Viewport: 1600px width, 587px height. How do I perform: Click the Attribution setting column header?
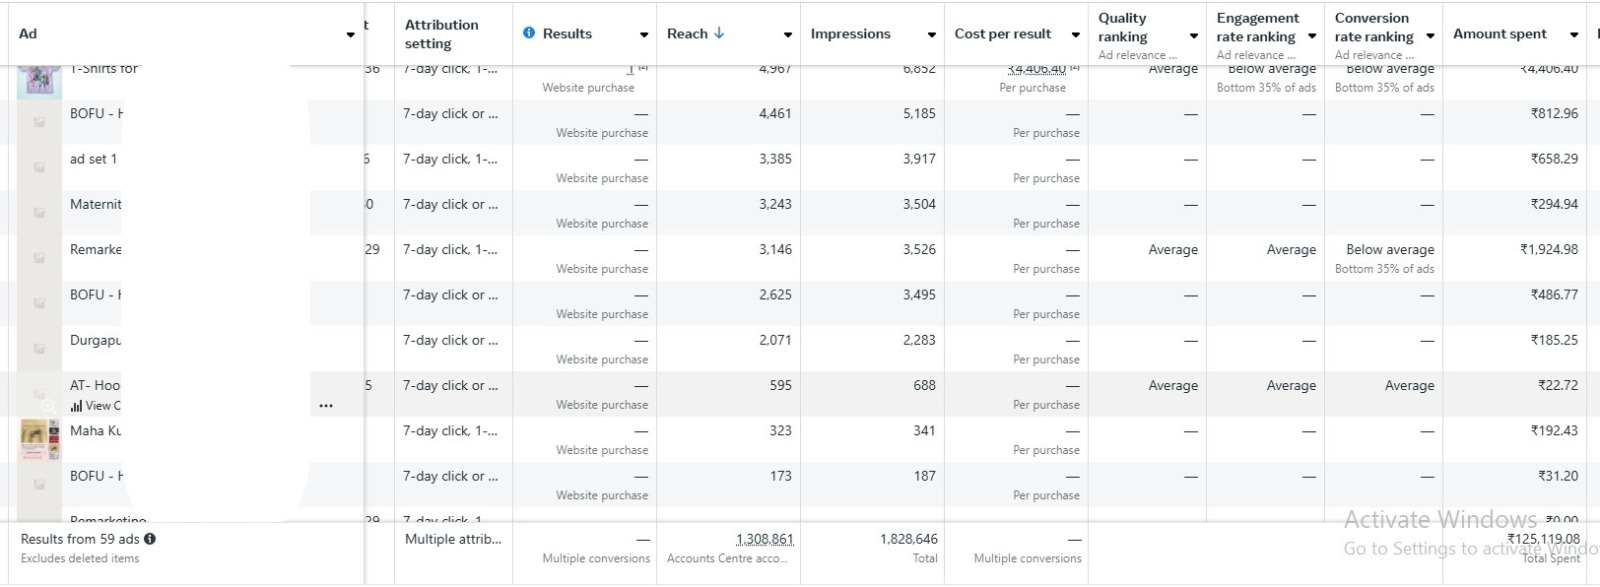(x=441, y=34)
